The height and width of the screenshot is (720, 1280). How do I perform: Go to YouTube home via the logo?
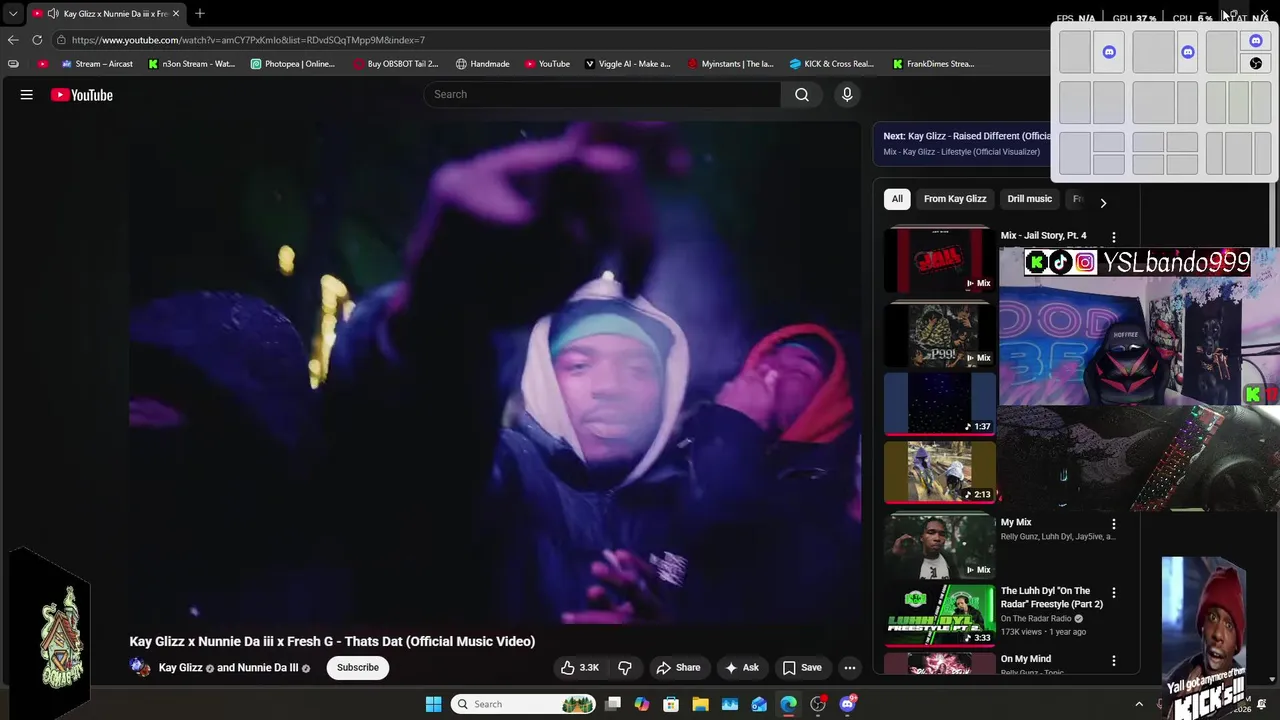pos(82,95)
